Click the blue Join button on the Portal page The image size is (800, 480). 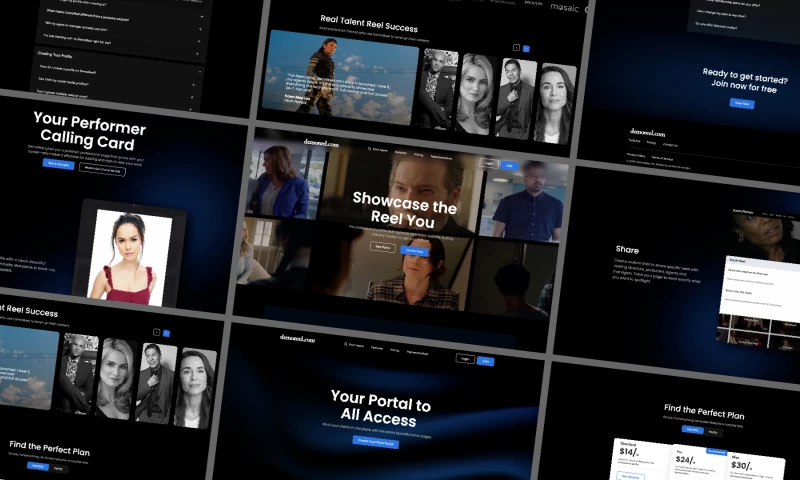(x=486, y=361)
